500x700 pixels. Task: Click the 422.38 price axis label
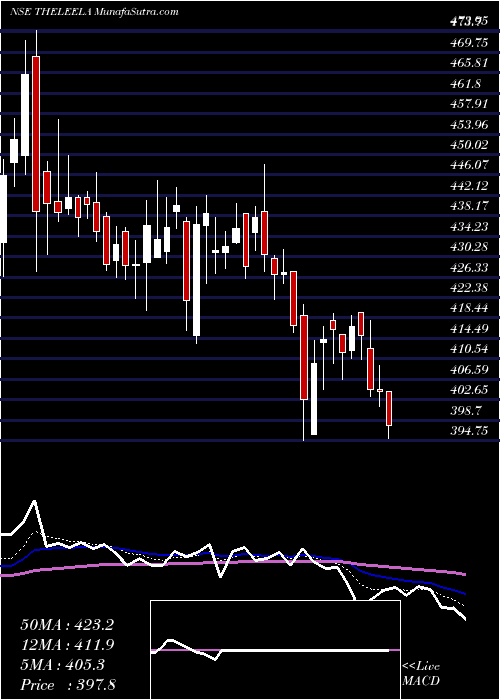pos(468,288)
